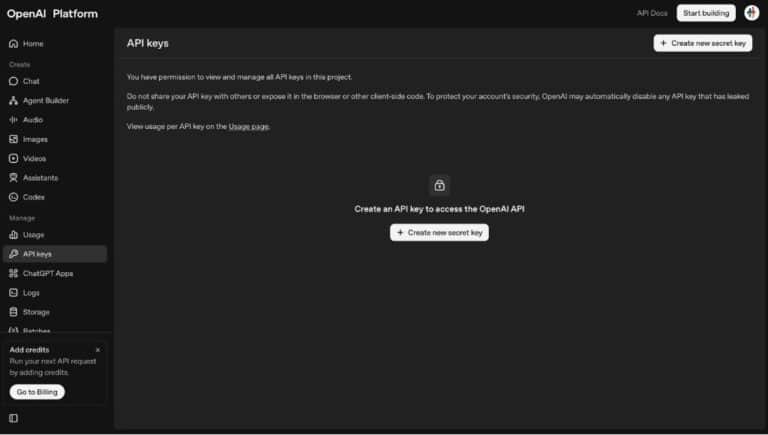The width and height of the screenshot is (768, 435).
Task: Click the Logs icon
Action: click(x=13, y=292)
